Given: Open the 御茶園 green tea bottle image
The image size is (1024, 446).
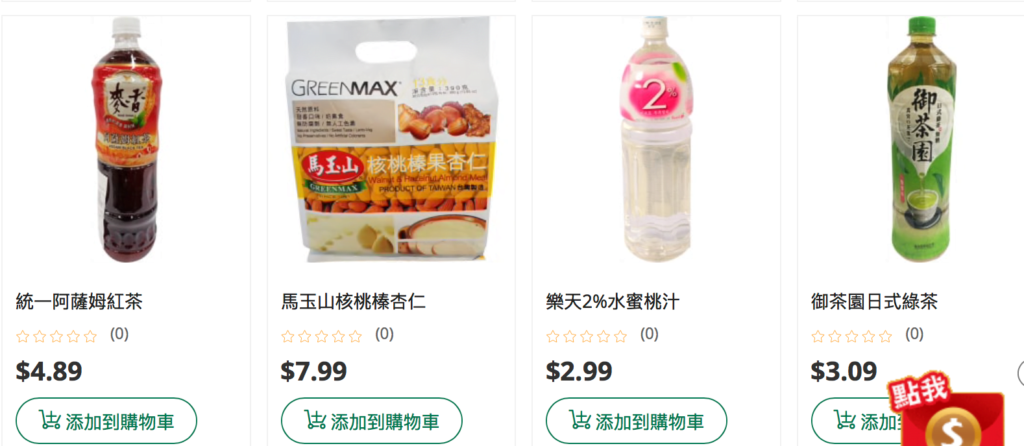Looking at the screenshot, I should tap(921, 140).
